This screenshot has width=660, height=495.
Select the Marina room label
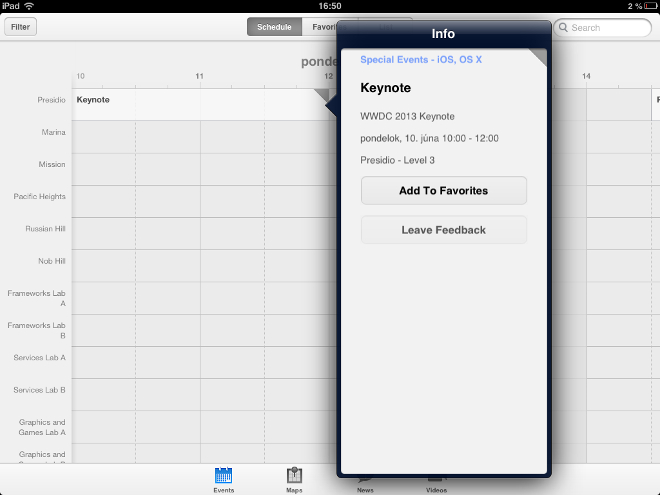click(53, 132)
